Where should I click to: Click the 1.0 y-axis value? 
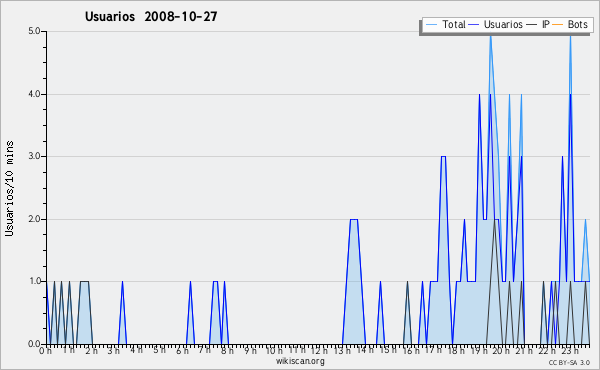[34, 282]
